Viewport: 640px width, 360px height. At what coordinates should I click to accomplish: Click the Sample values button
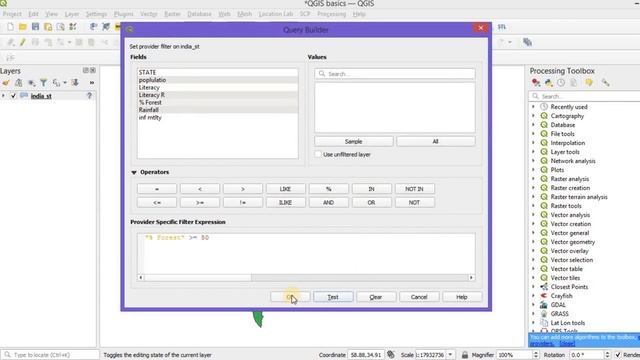coord(353,141)
